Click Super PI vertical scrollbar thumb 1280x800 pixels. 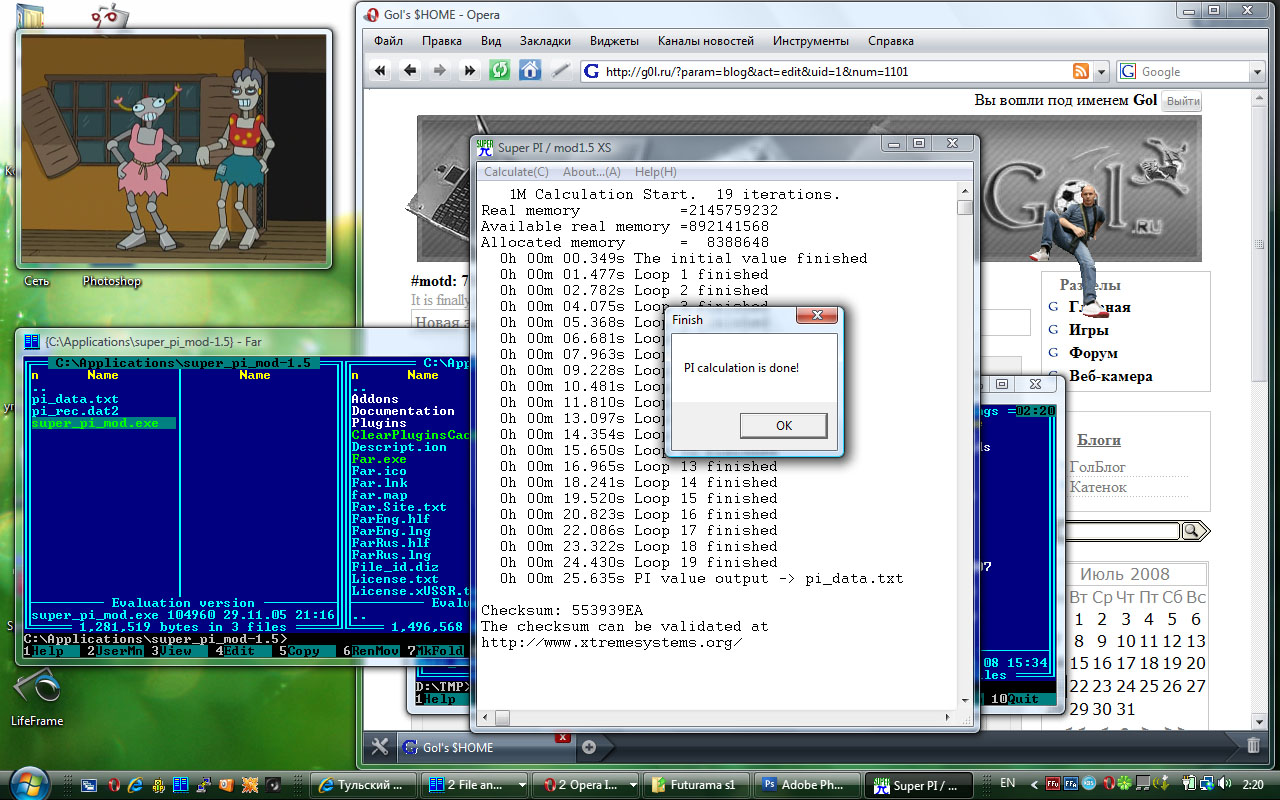964,208
